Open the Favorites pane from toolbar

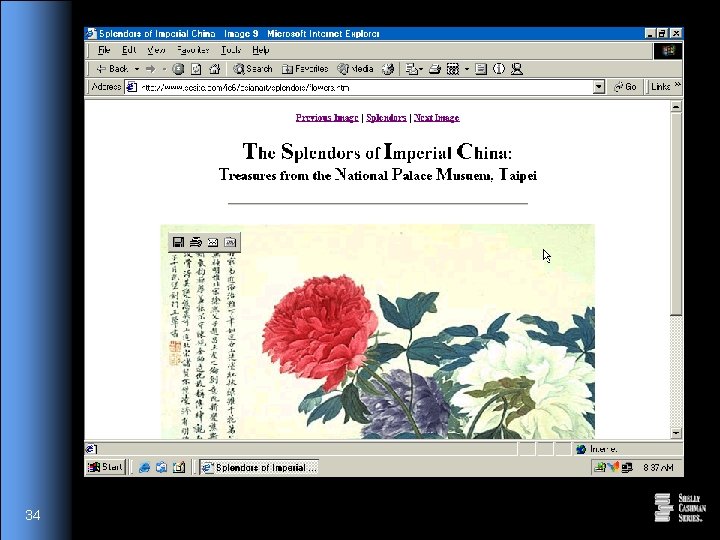click(x=305, y=69)
